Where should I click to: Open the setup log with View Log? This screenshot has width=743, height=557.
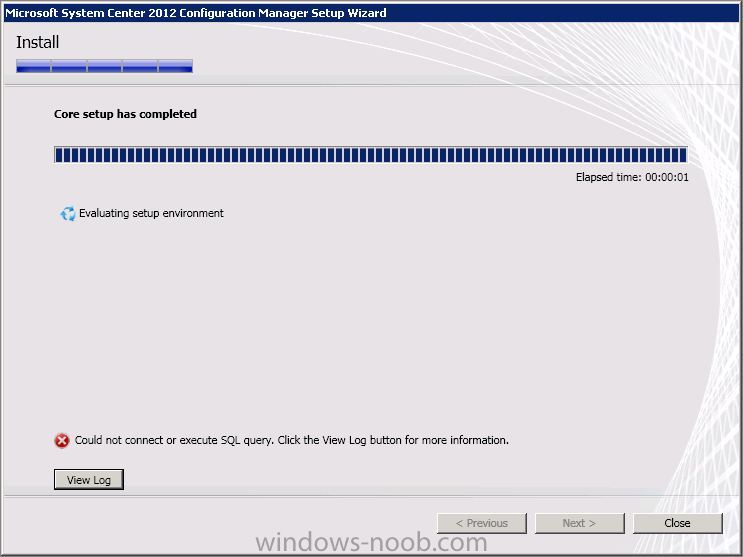point(89,479)
